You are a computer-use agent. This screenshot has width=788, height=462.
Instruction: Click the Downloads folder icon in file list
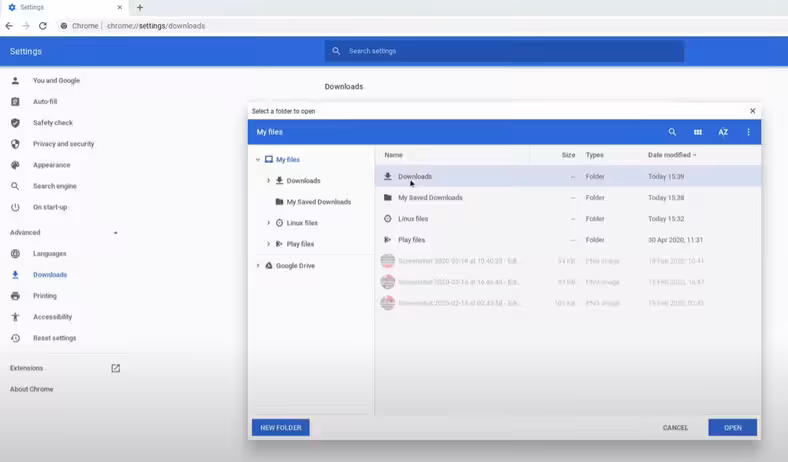click(387, 176)
